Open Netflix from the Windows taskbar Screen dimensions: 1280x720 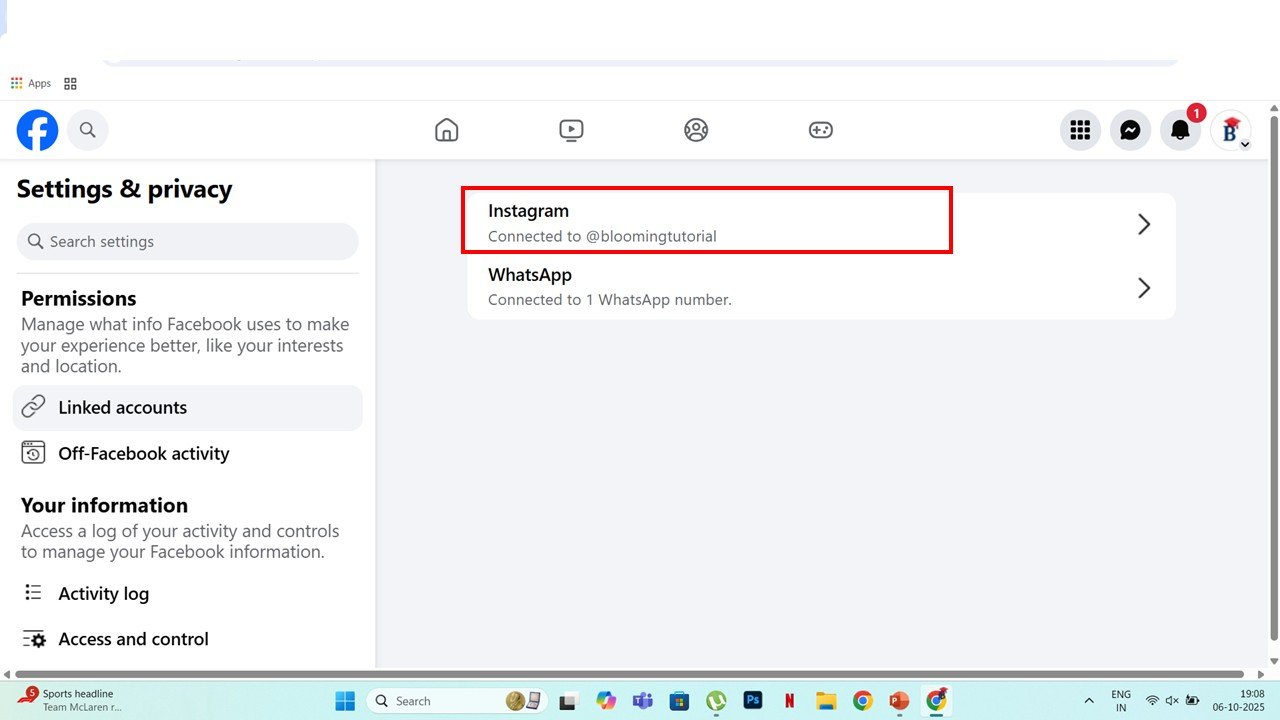coord(789,701)
